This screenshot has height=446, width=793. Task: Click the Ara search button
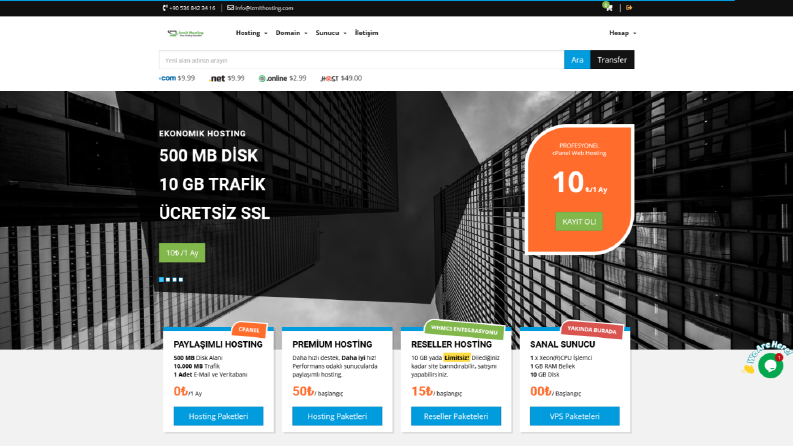(x=577, y=60)
